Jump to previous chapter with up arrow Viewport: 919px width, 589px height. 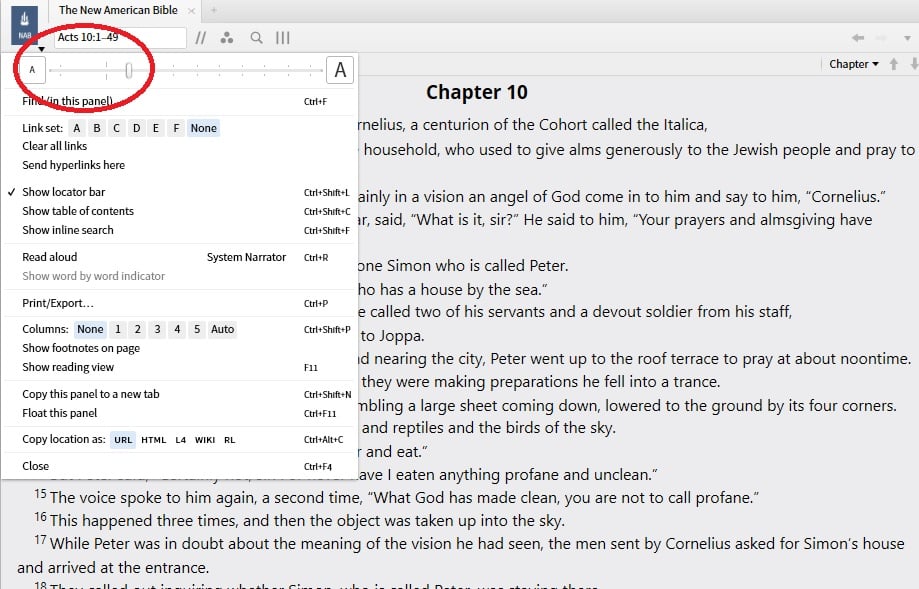point(894,64)
